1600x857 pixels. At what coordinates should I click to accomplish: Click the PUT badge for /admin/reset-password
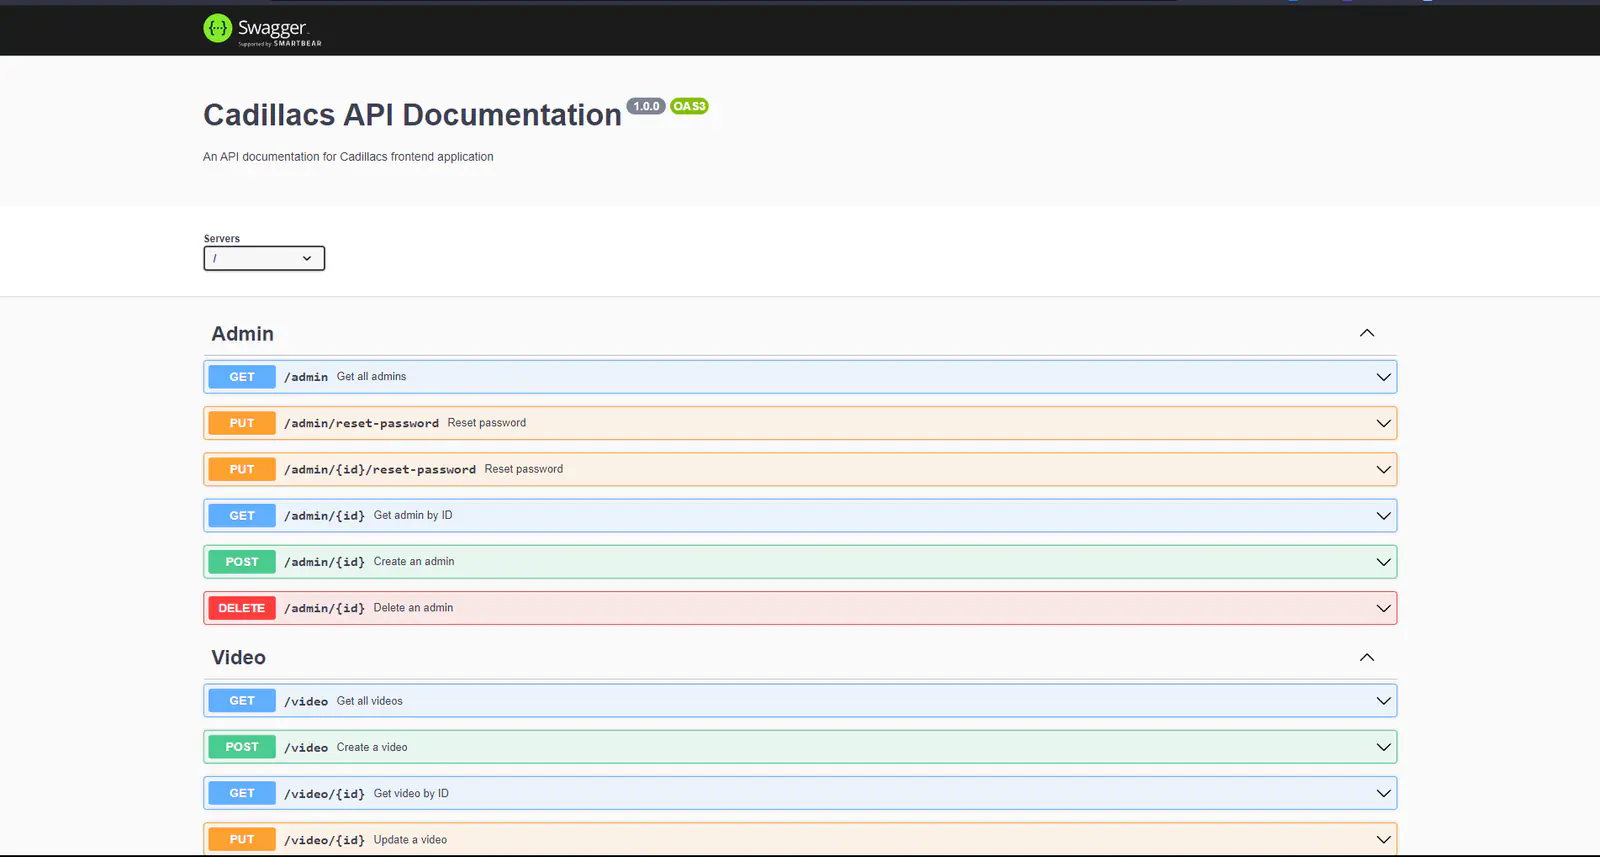(x=242, y=423)
